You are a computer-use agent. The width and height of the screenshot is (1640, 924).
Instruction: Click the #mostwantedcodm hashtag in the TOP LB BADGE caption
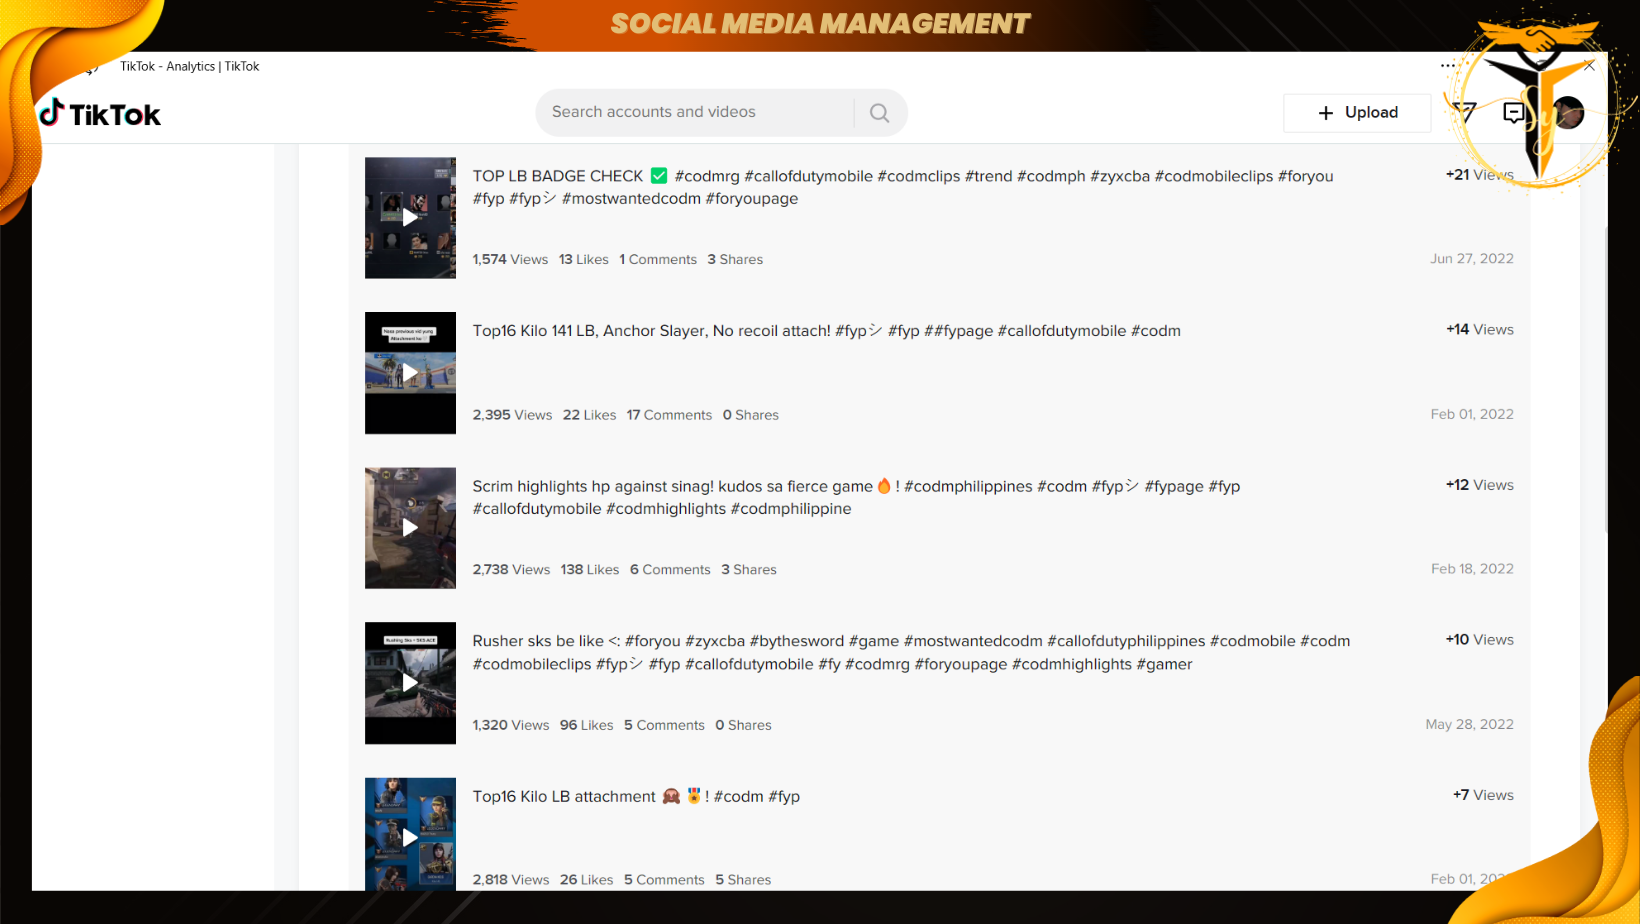[x=631, y=199]
